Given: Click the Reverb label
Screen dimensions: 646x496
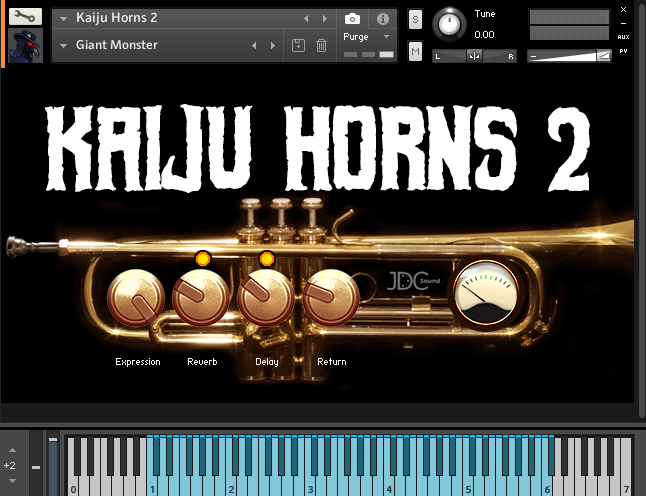Looking at the screenshot, I should click(x=202, y=362).
